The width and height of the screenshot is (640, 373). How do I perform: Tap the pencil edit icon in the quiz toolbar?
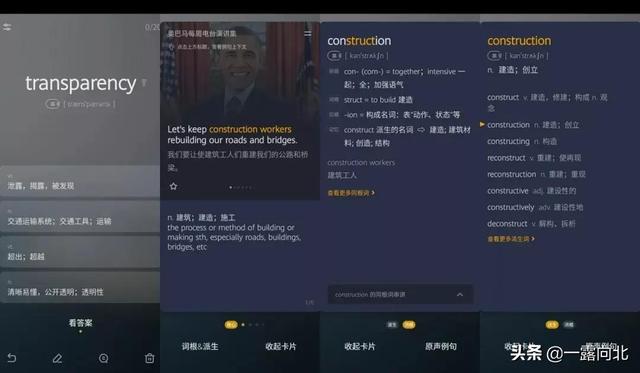point(58,358)
